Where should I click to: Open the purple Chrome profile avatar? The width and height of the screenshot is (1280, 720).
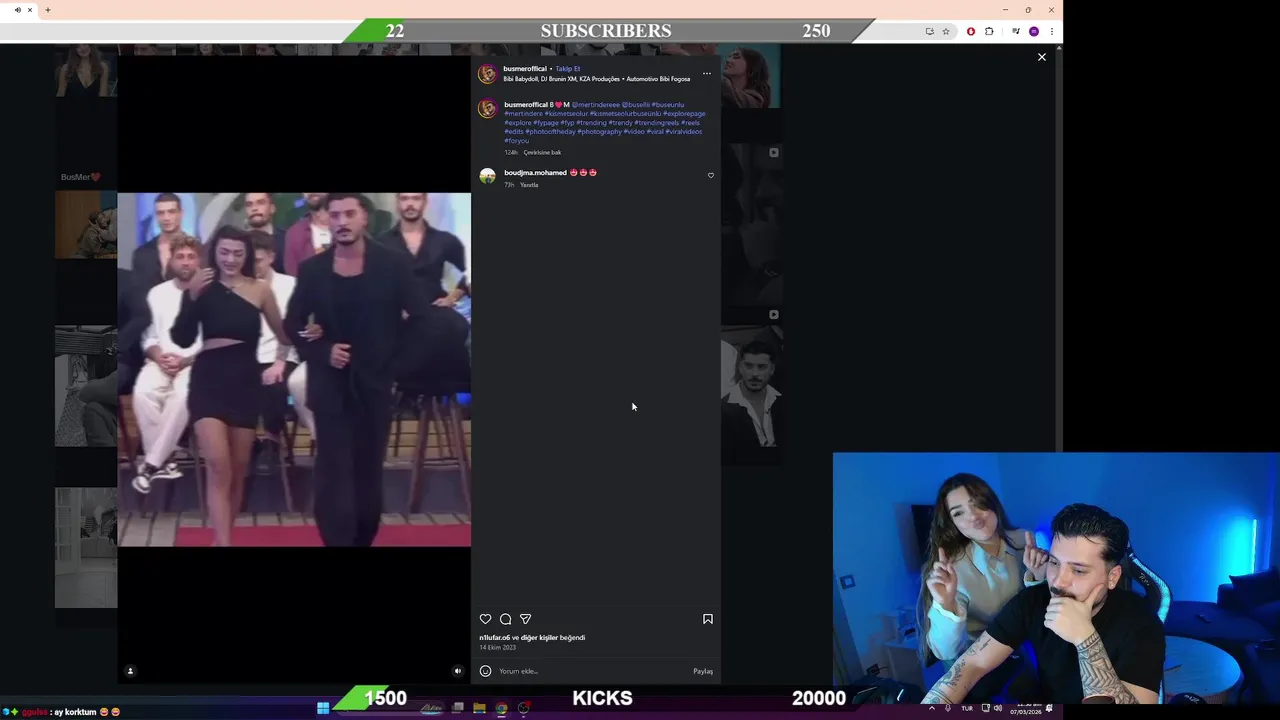pyautogui.click(x=1034, y=31)
